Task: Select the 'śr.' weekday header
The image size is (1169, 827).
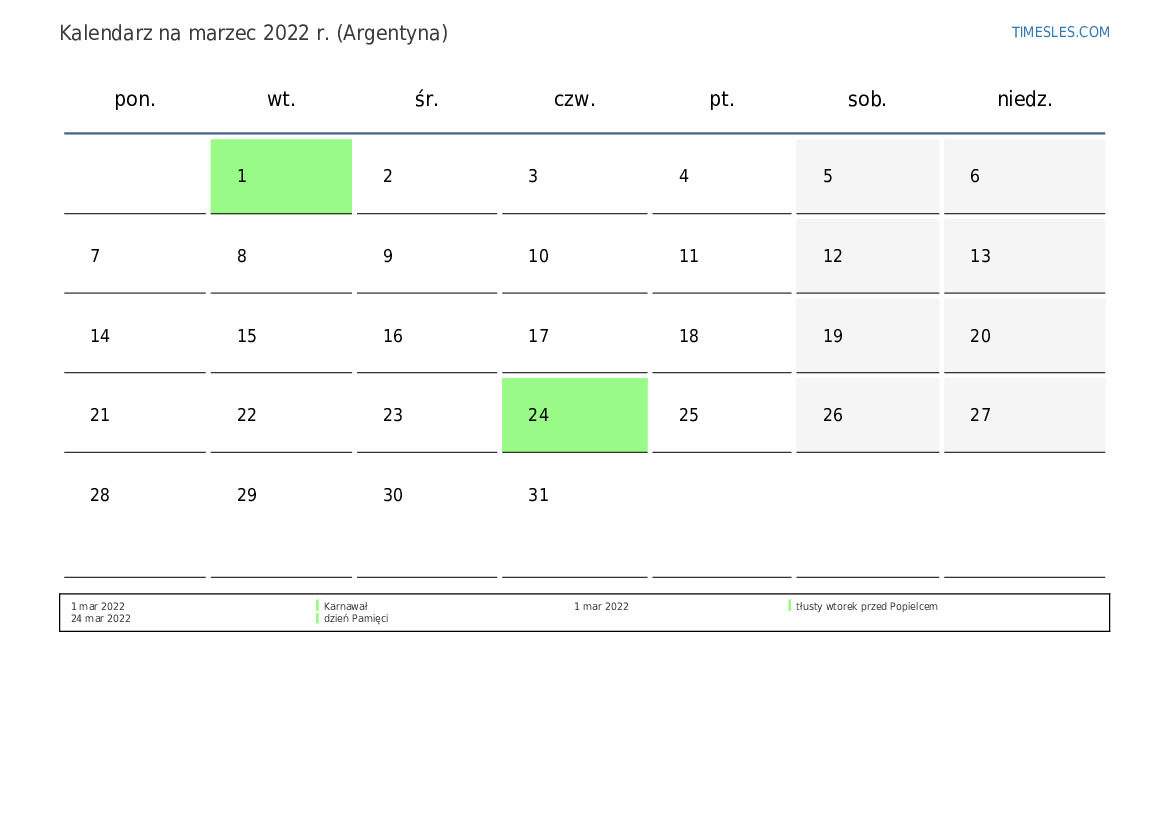Action: tap(426, 99)
